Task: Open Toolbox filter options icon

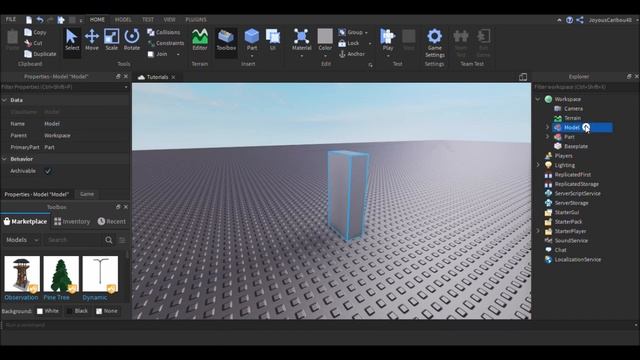Action: 122,240
